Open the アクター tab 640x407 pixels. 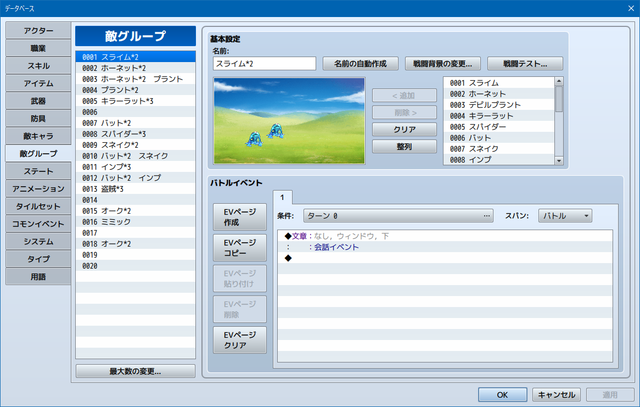(x=38, y=31)
